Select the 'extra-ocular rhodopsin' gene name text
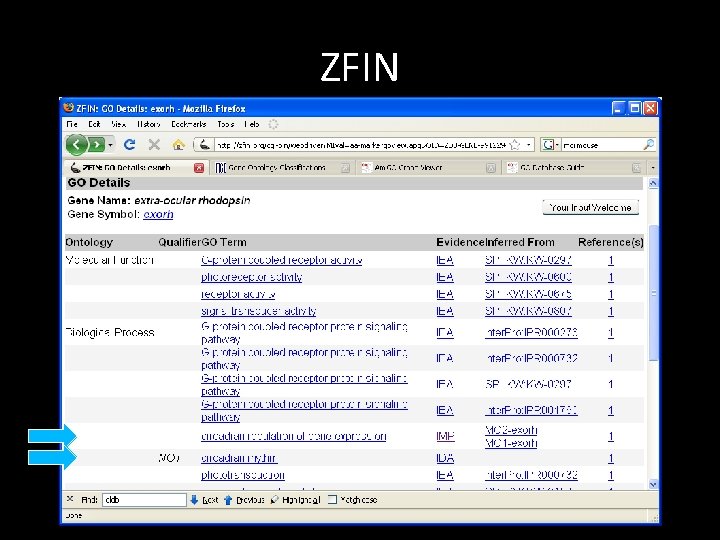The width and height of the screenshot is (720, 540). 192,200
